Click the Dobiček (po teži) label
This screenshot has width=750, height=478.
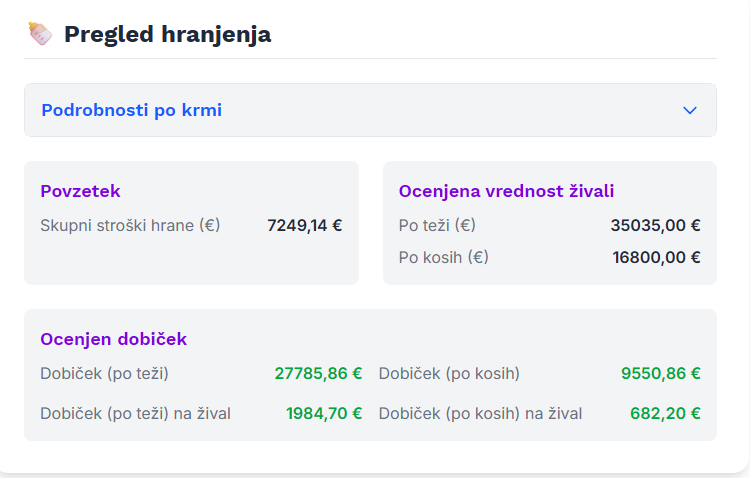tap(104, 374)
